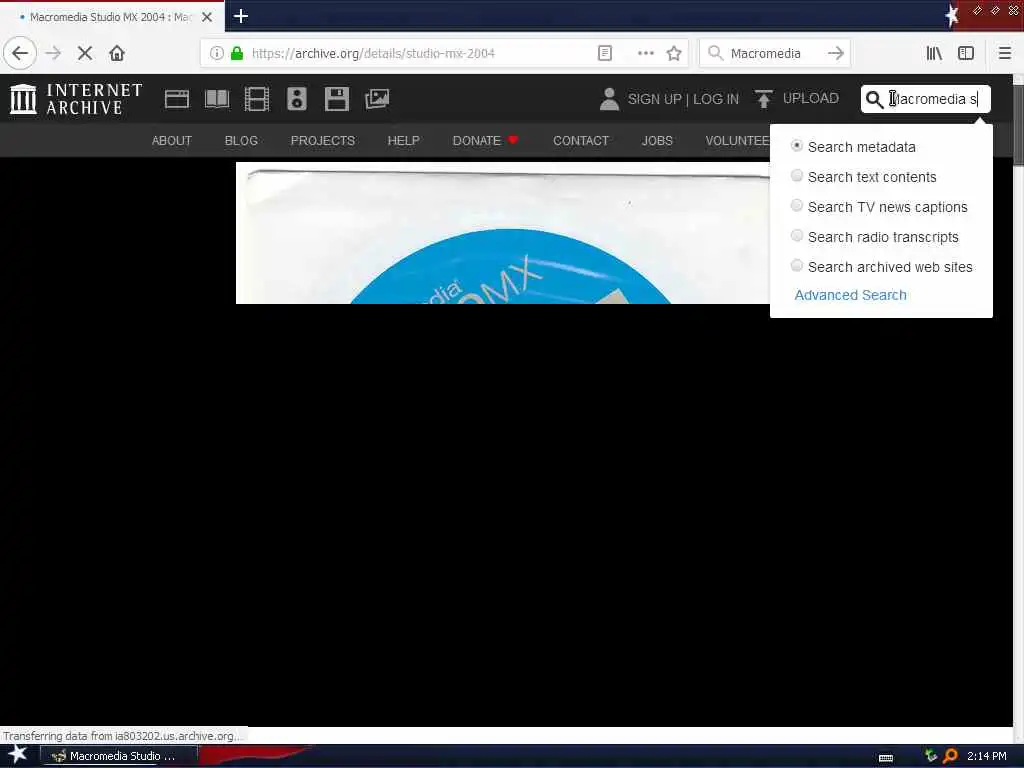Stop loading the page
The height and width of the screenshot is (768, 1024).
point(85,53)
